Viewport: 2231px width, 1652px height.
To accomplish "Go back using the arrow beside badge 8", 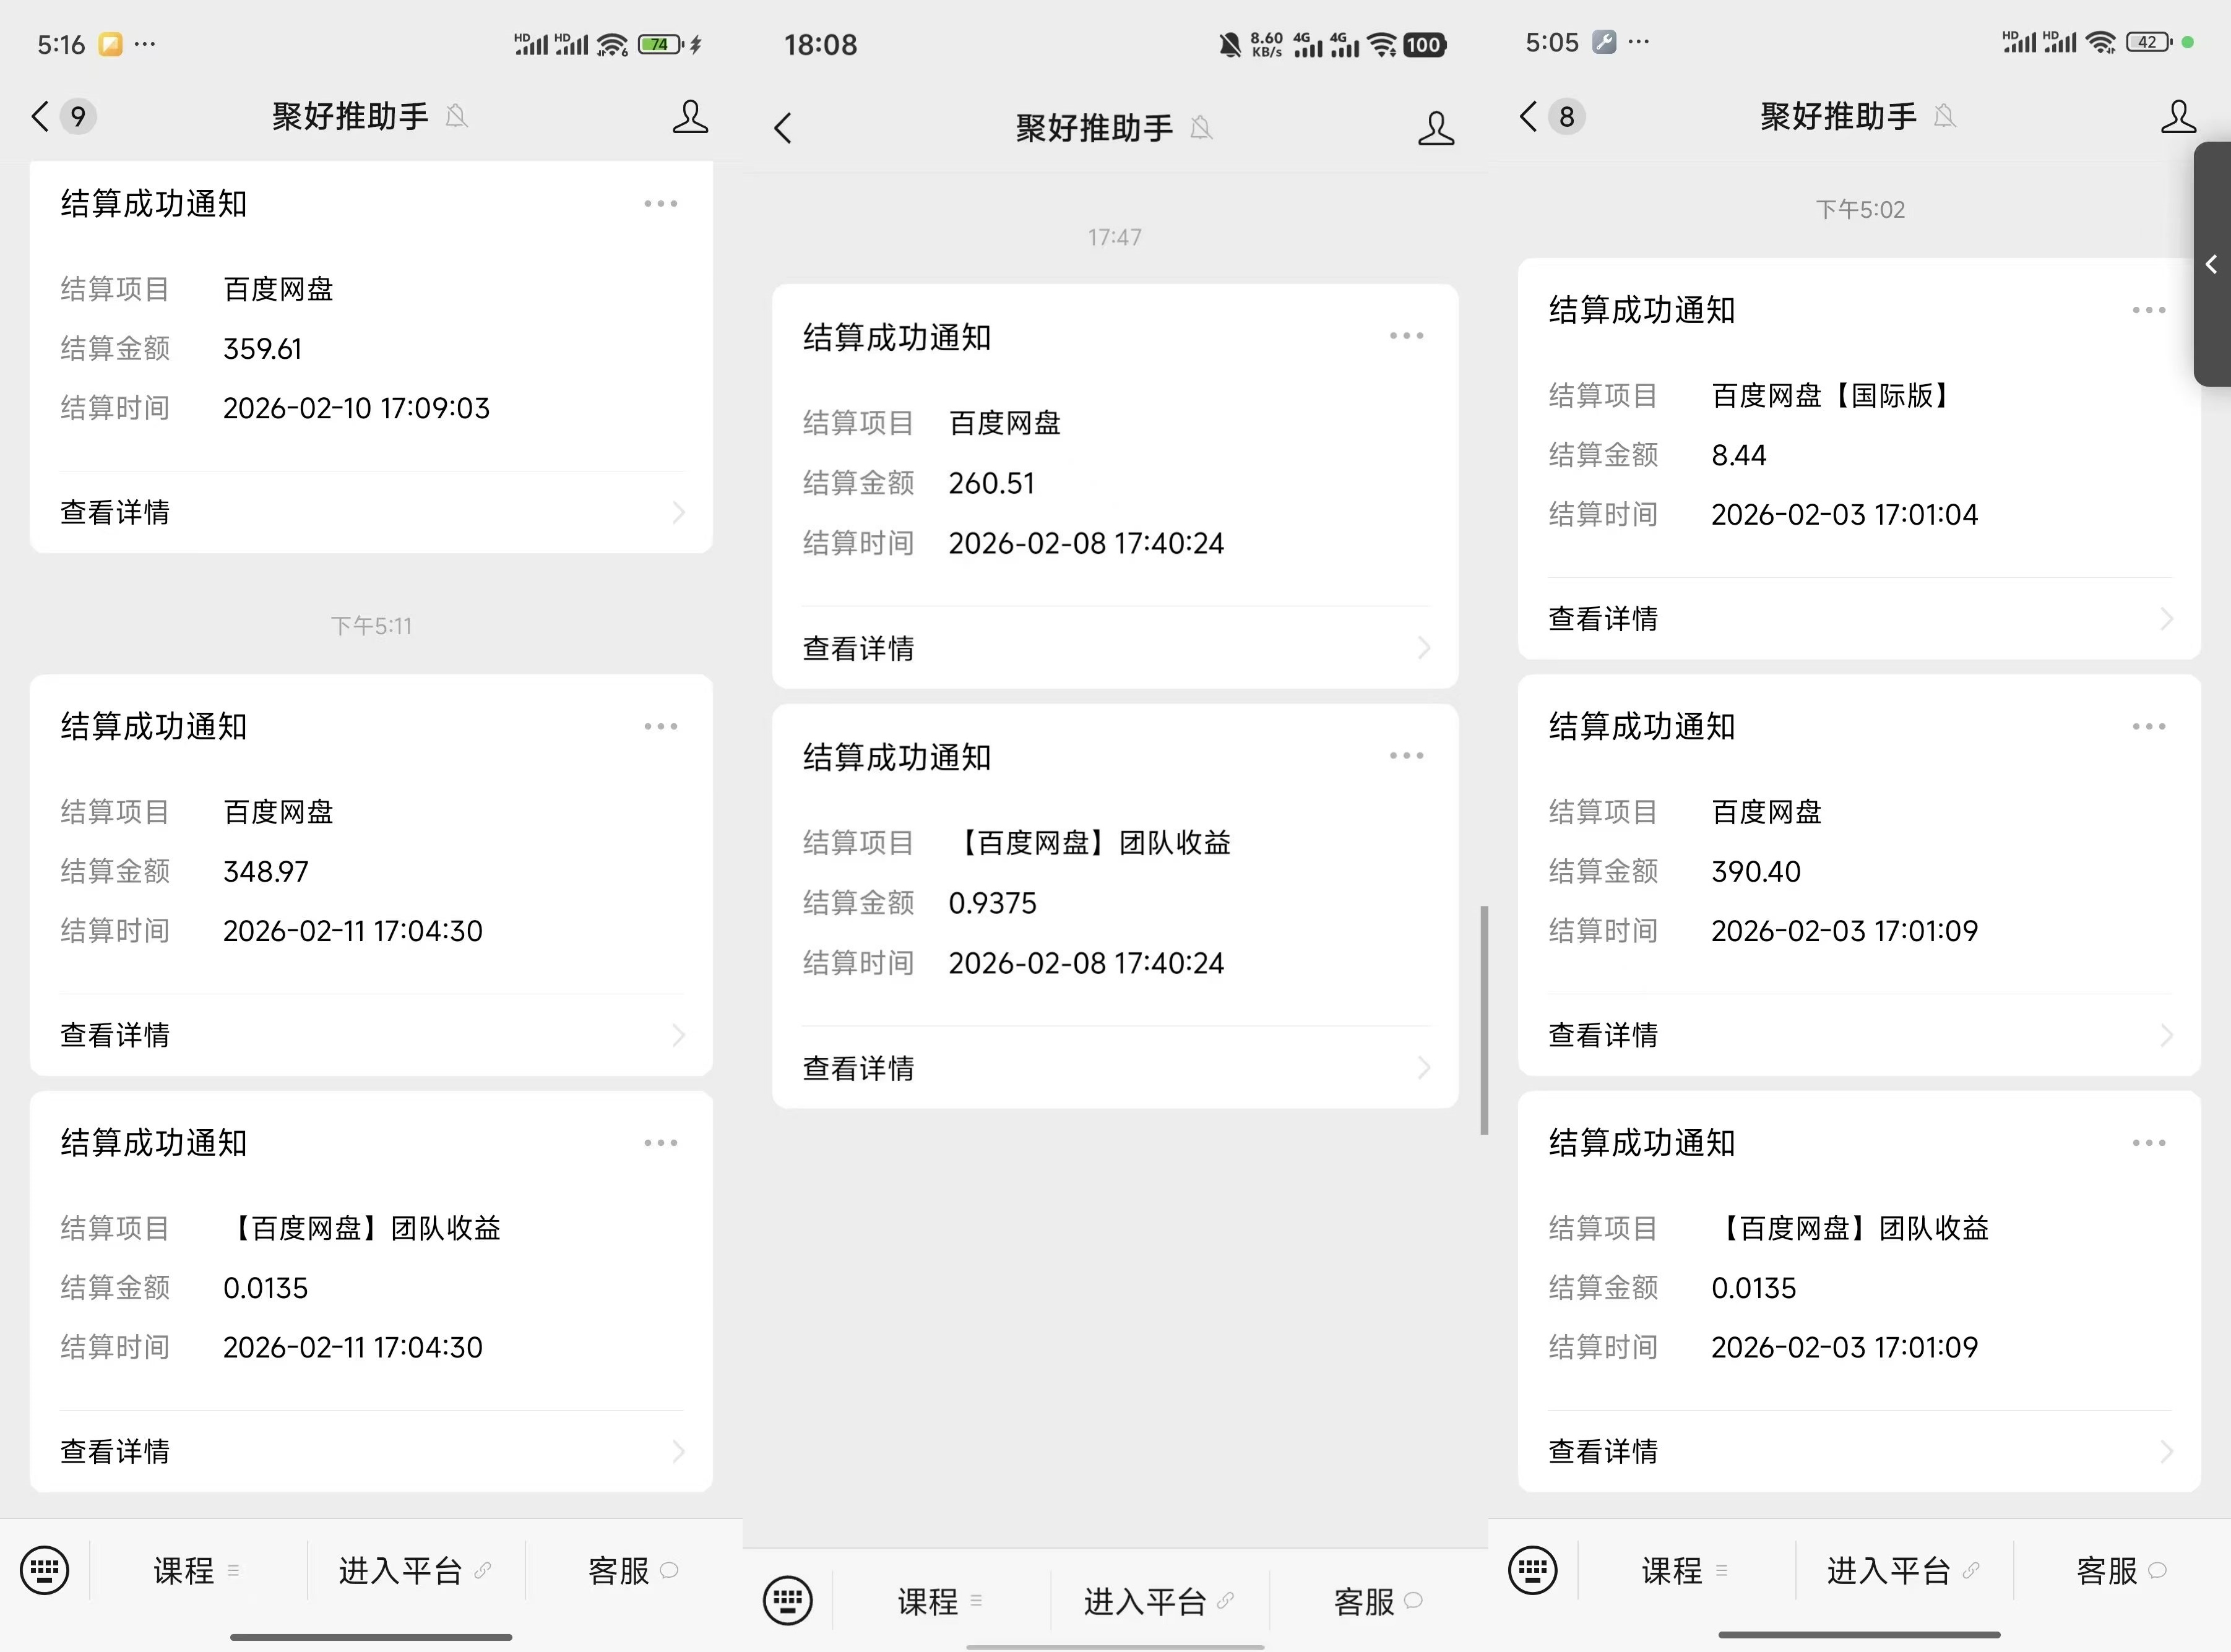I will 1528,116.
